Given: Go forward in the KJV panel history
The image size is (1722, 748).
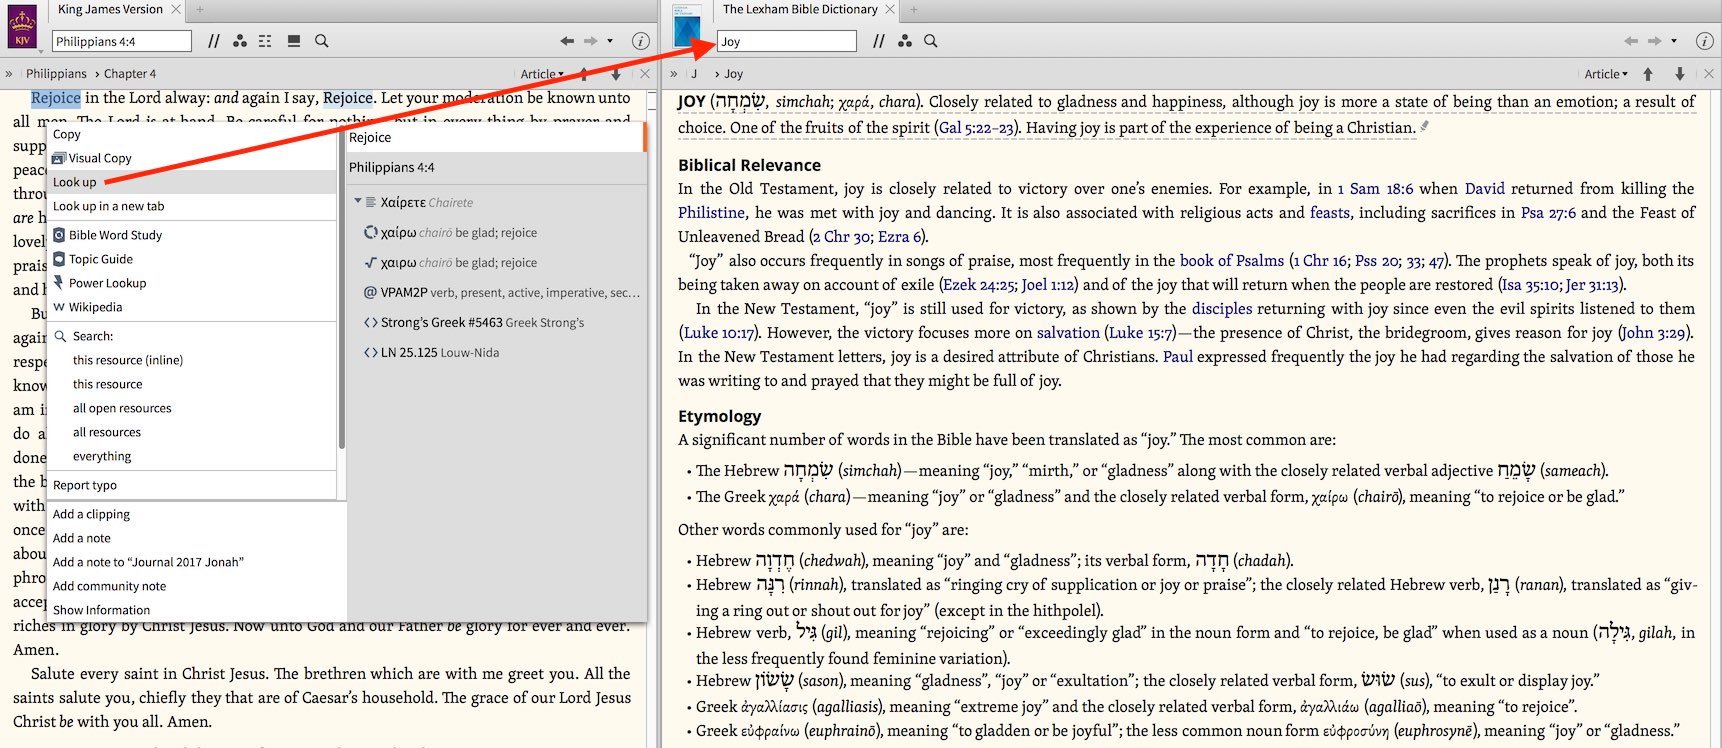Looking at the screenshot, I should [x=591, y=41].
